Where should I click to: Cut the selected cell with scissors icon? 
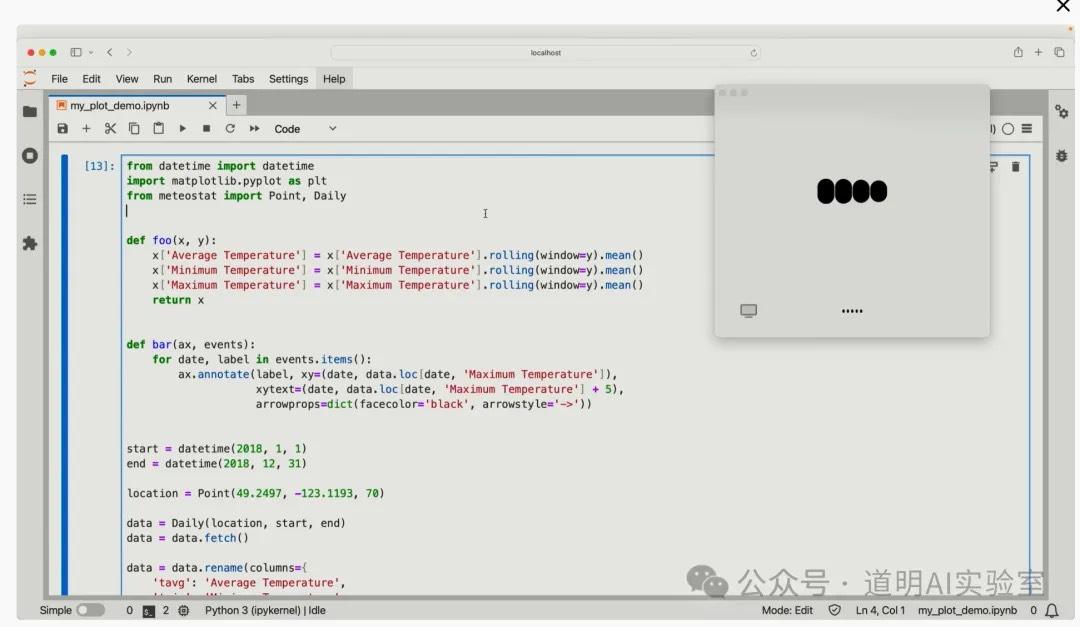tap(110, 129)
